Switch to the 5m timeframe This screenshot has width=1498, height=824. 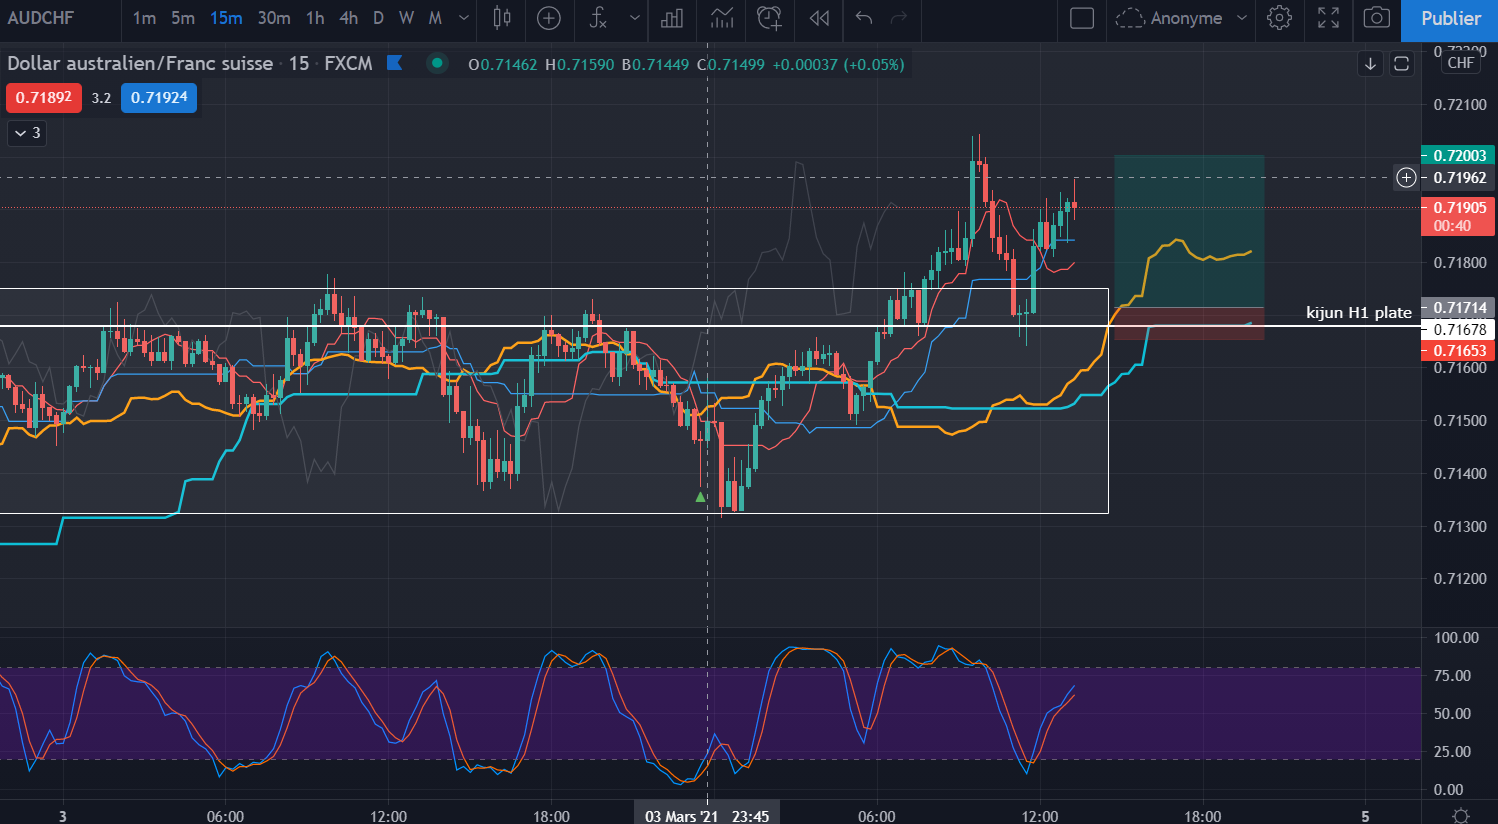click(x=183, y=18)
